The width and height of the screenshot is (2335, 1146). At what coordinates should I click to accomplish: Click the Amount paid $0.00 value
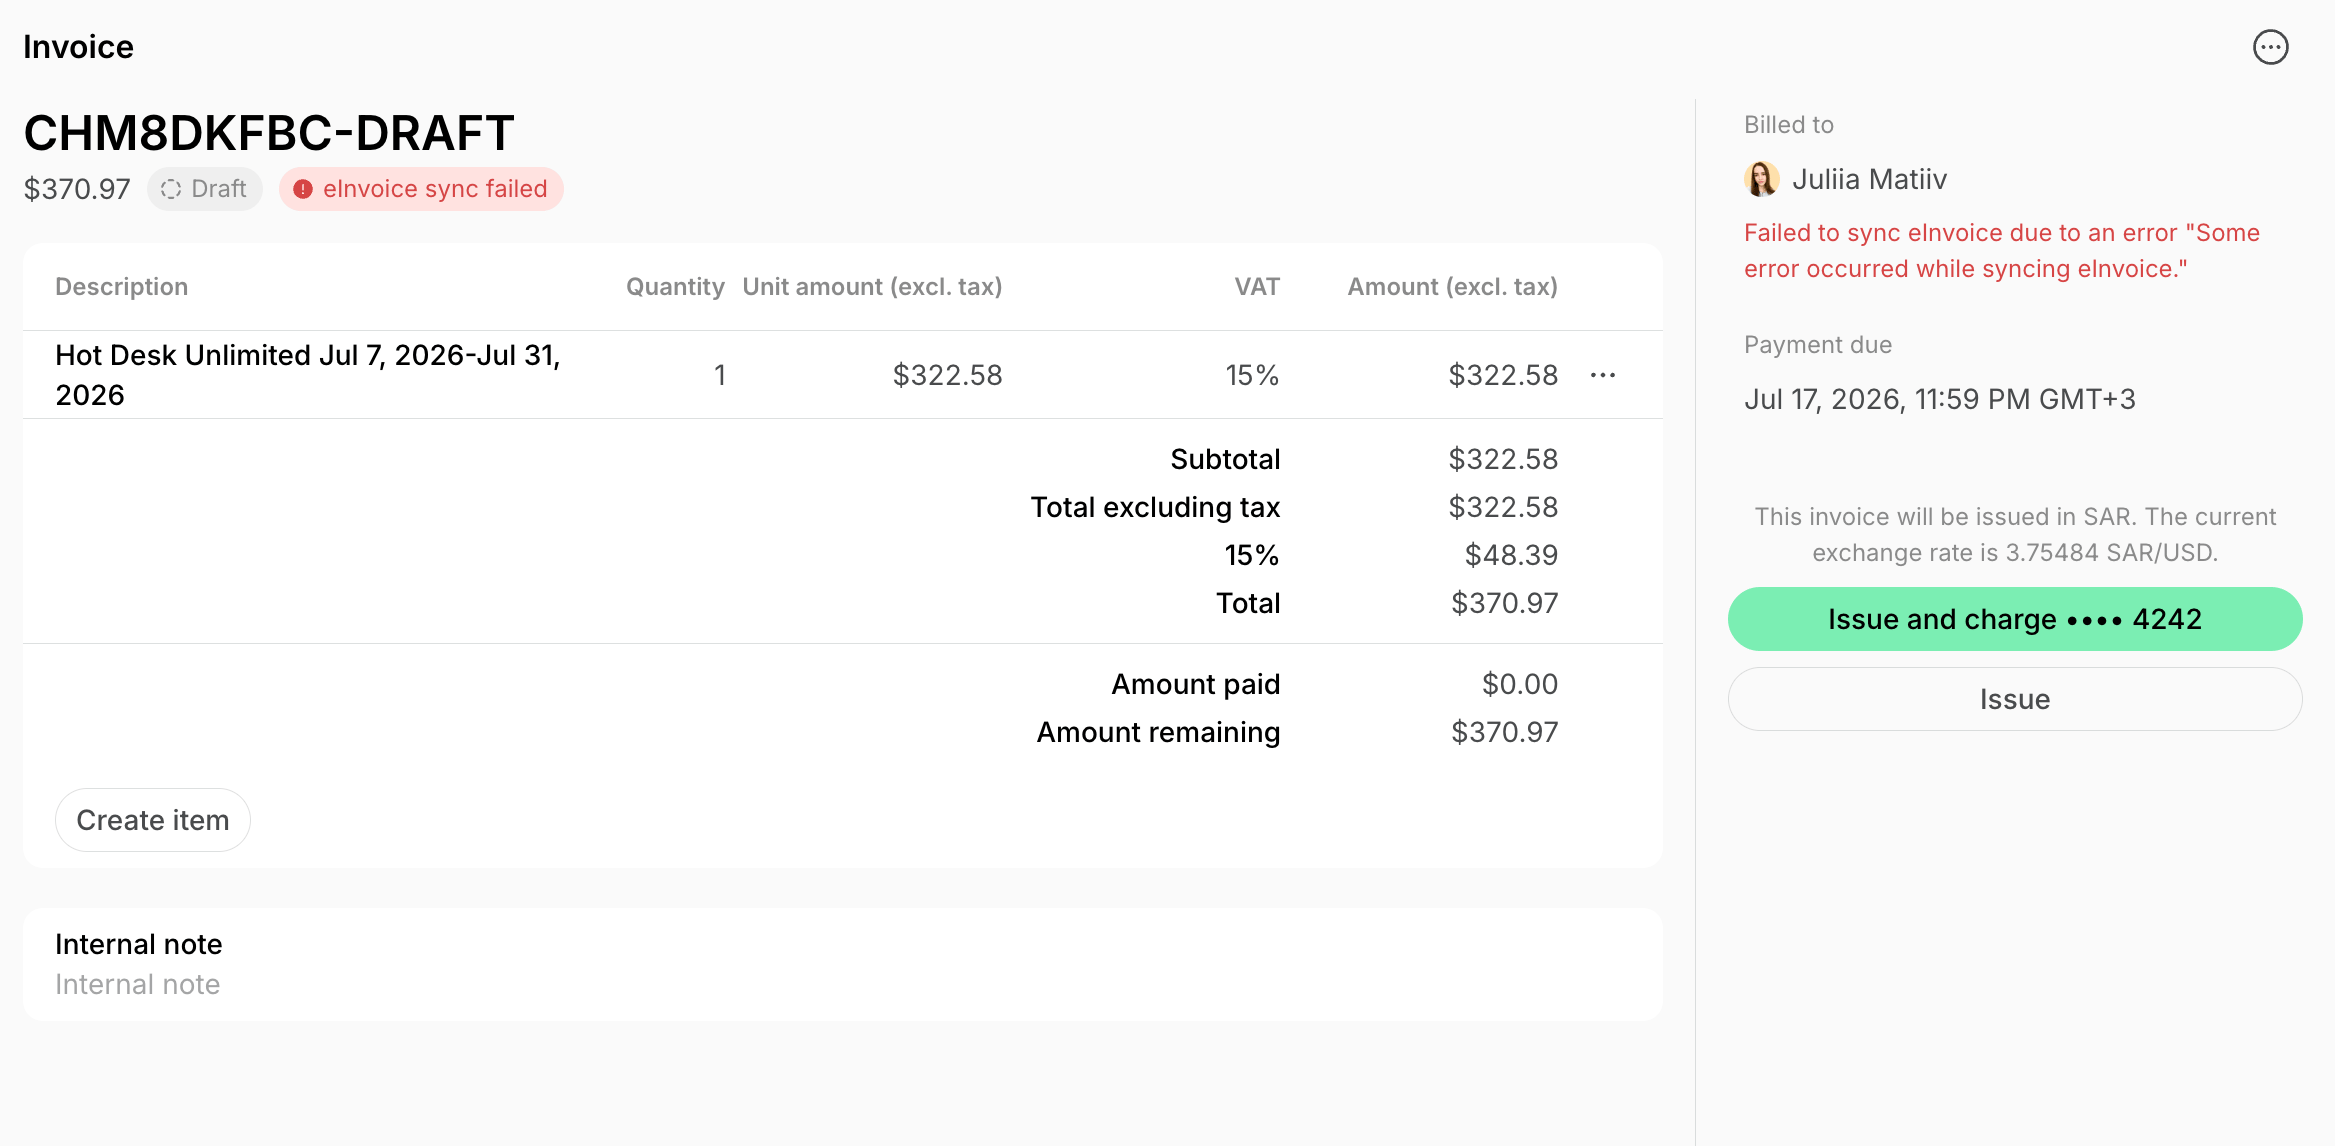click(x=1520, y=684)
